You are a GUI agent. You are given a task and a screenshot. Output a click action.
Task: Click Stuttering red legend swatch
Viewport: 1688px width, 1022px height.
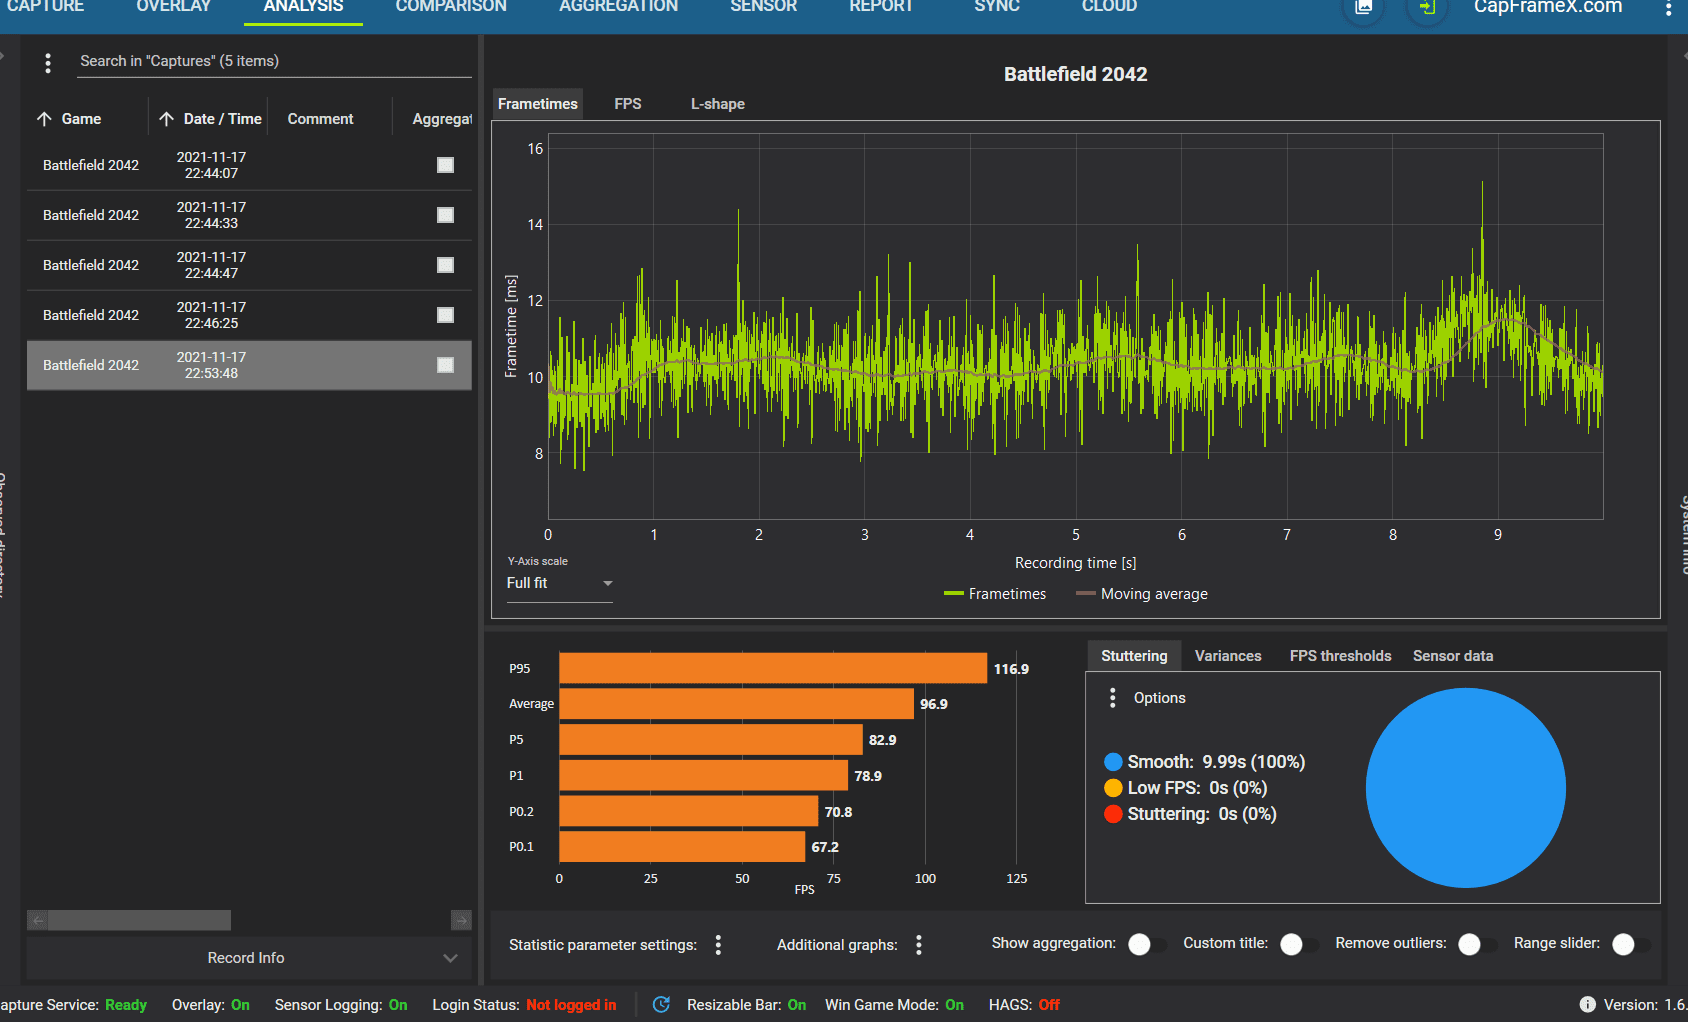click(x=1113, y=814)
